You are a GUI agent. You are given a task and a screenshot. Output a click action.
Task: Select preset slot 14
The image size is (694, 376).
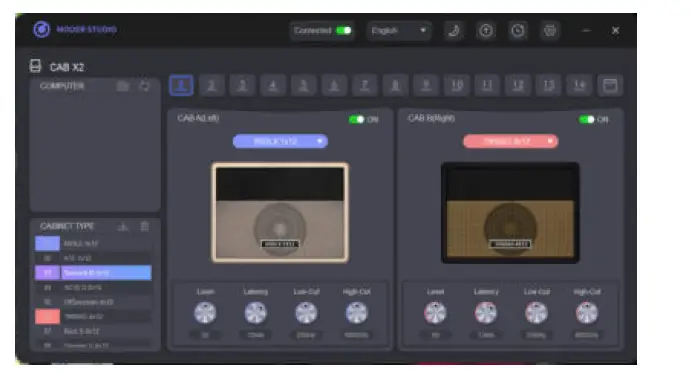[x=579, y=85]
